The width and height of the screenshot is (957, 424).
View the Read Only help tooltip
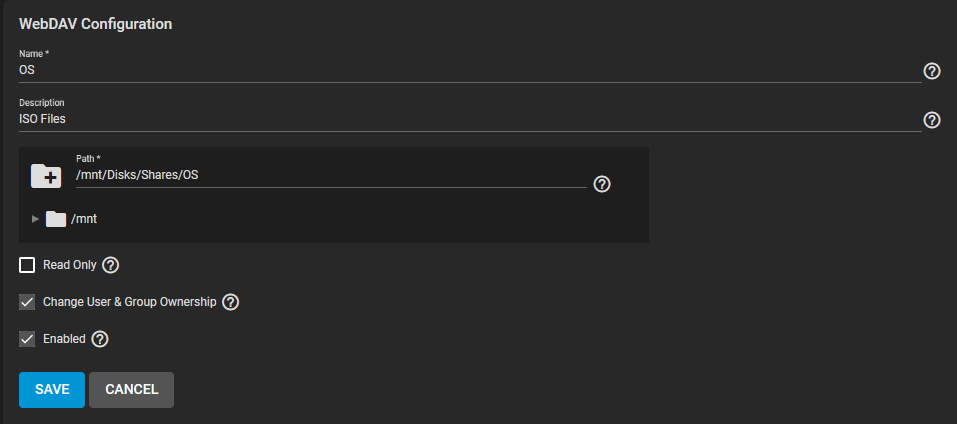click(110, 265)
